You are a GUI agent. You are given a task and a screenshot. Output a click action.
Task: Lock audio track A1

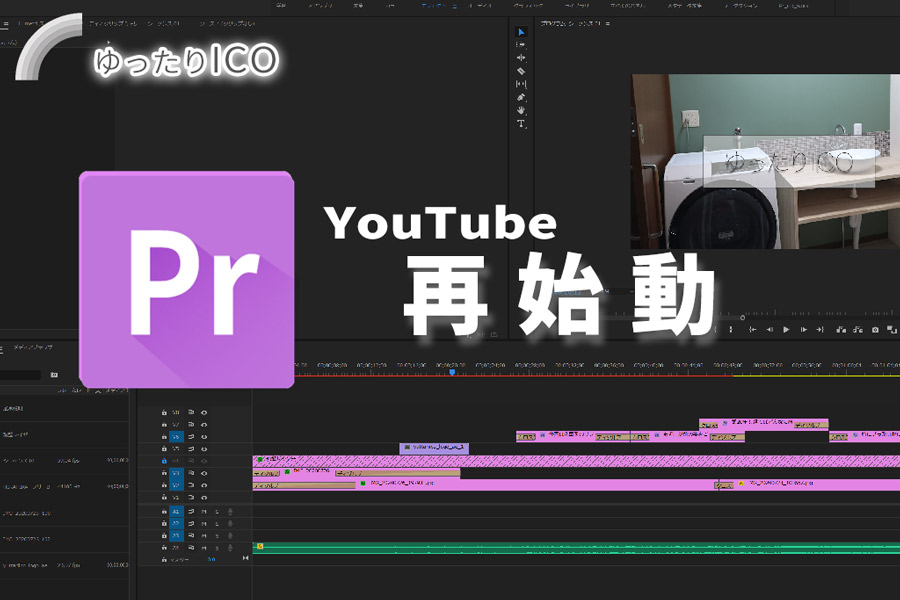pyautogui.click(x=164, y=512)
